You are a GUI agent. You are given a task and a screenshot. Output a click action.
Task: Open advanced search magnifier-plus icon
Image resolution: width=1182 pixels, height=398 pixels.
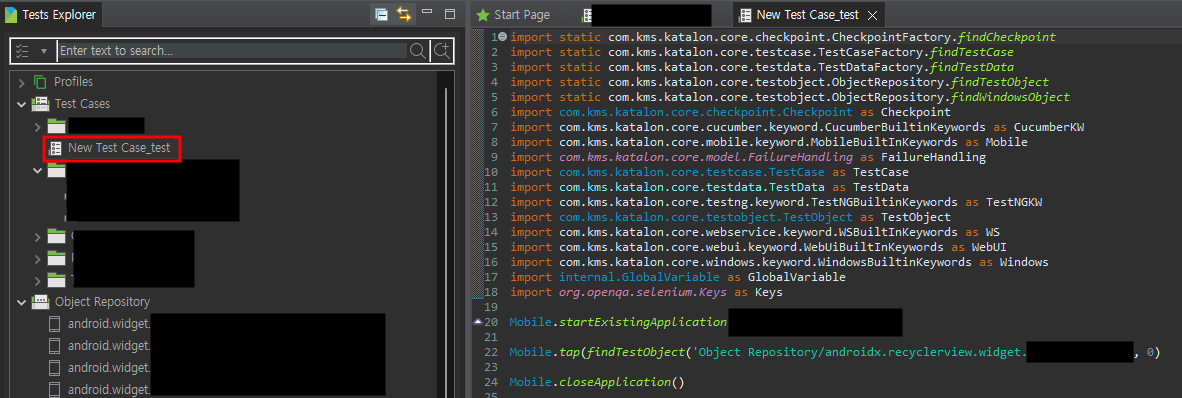(x=442, y=51)
